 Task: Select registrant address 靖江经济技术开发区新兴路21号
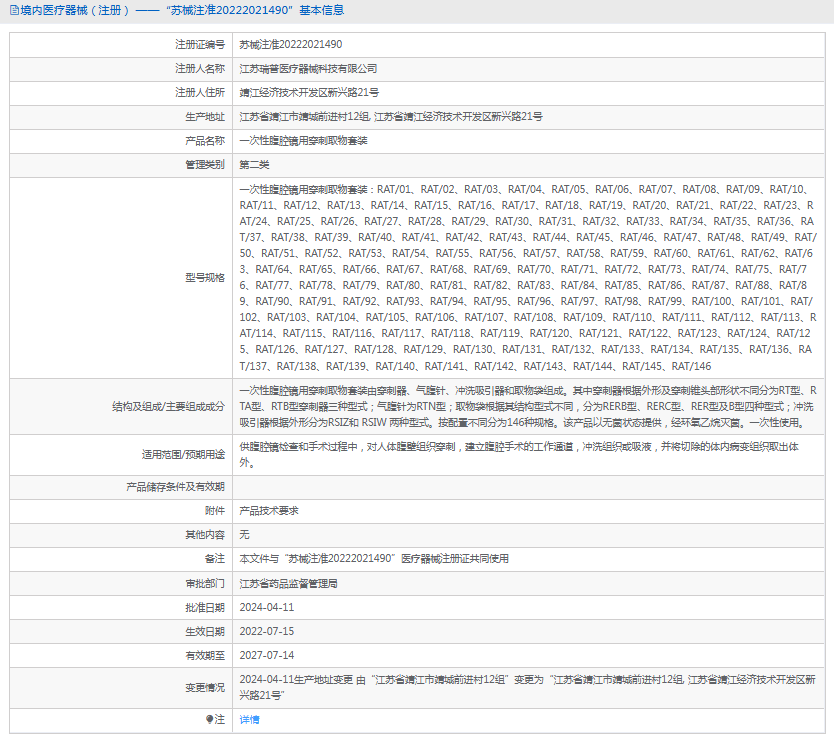[x=309, y=93]
